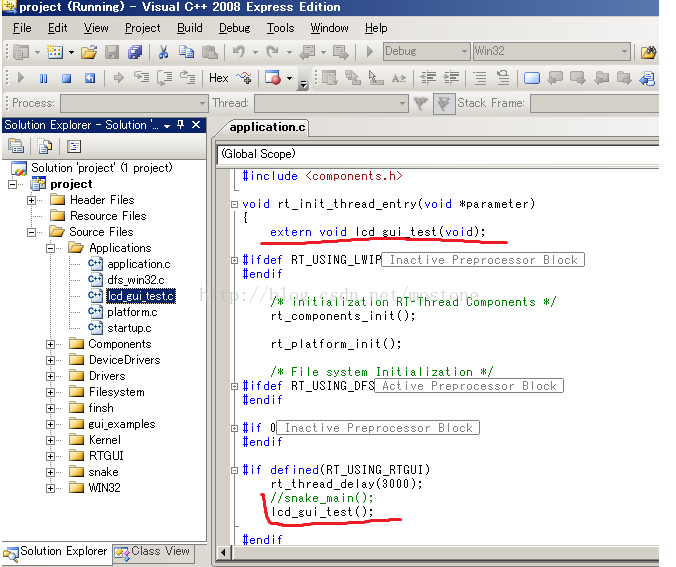Screen dimensions: 676x567
Task: Expand the Components folder
Action: tap(50, 344)
